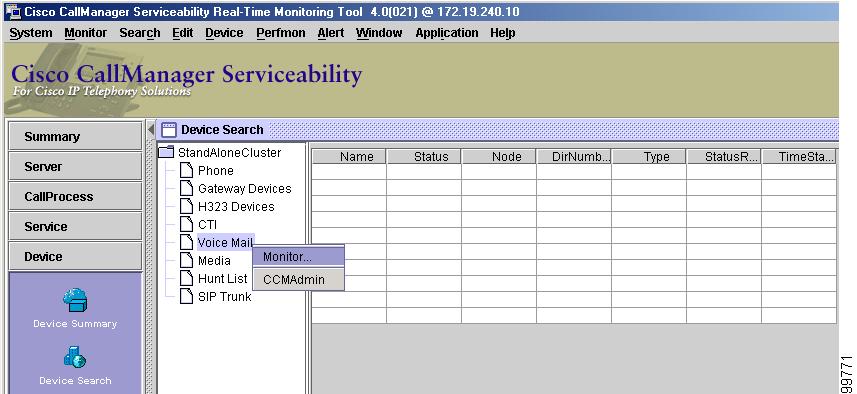Click the Media document icon
This screenshot has width=857, height=394.
coord(186,260)
